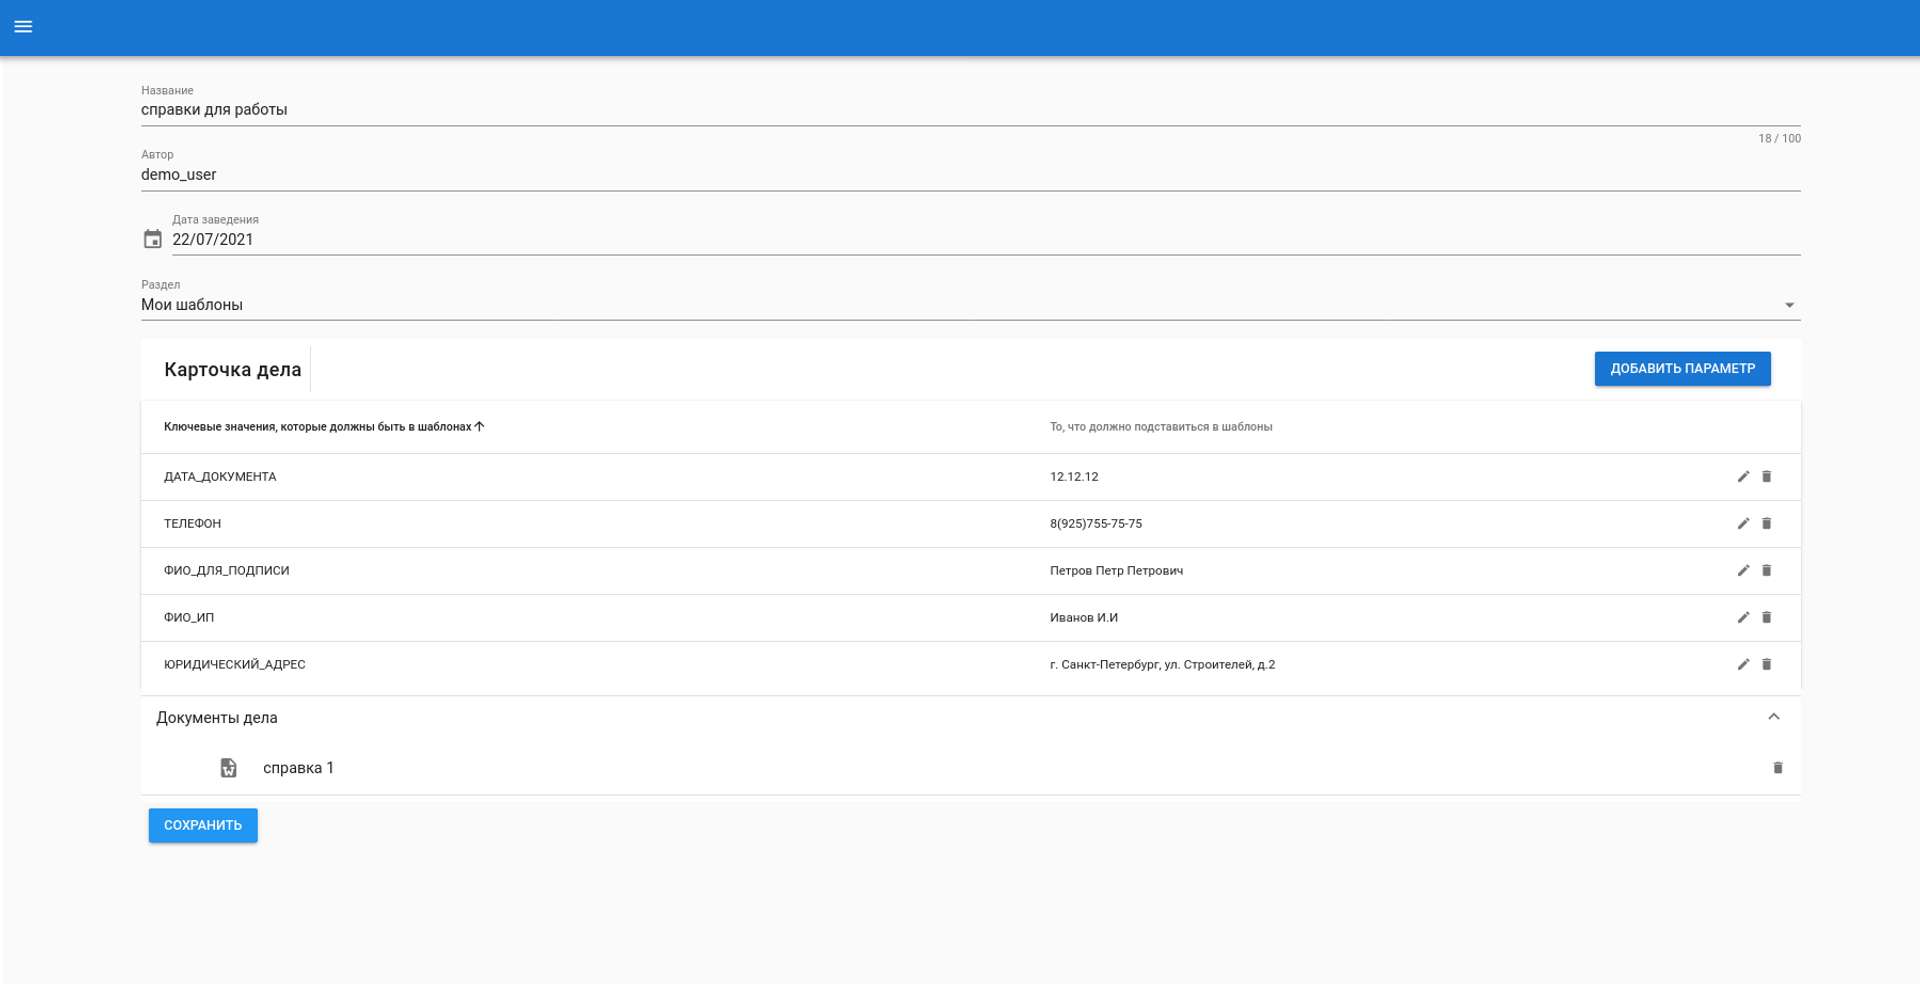Screen dimensions: 1920x984
Task: Edit the ДАТА_ДОКУМЕНТА parameter
Action: (1743, 477)
